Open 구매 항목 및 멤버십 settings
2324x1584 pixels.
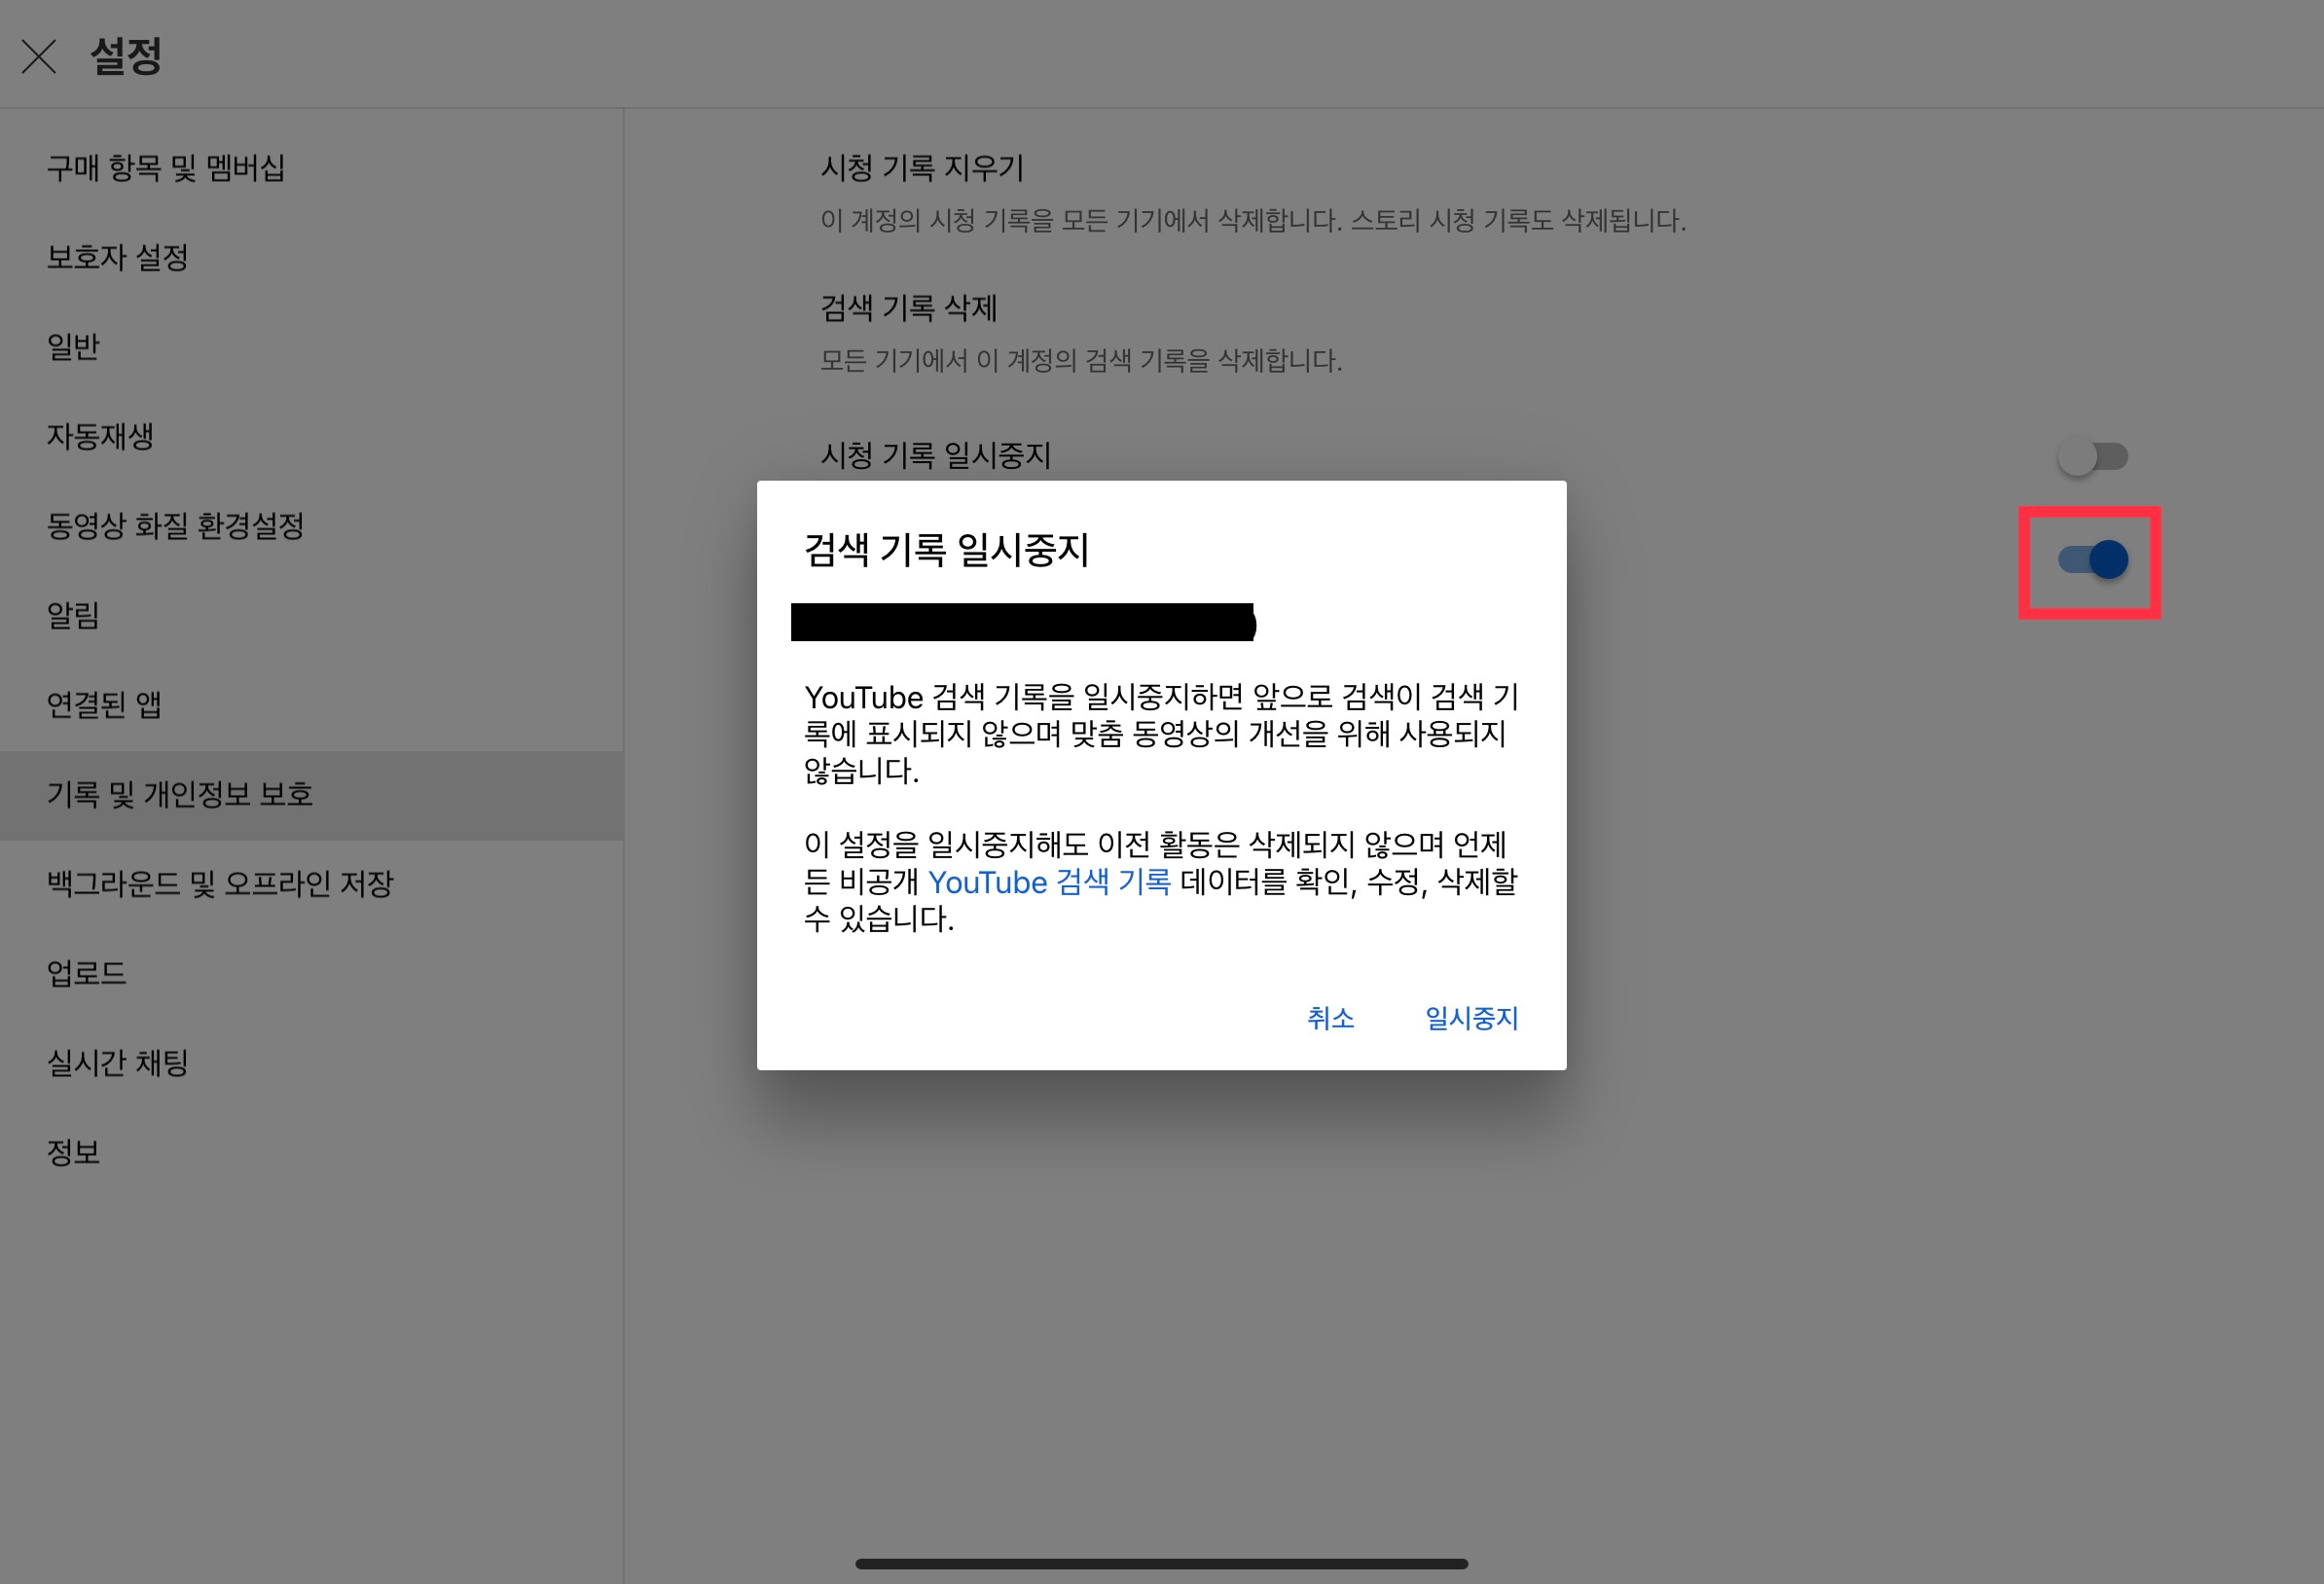tap(311, 168)
